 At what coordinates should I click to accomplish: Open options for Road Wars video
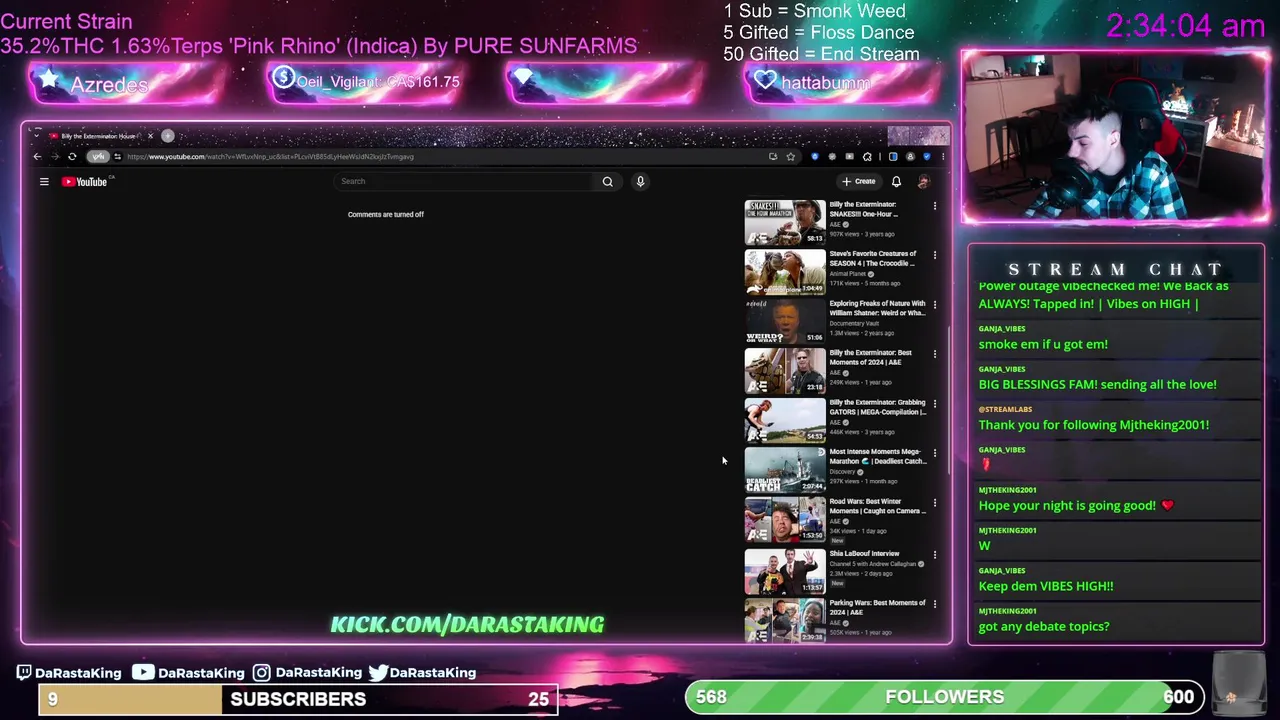click(935, 503)
